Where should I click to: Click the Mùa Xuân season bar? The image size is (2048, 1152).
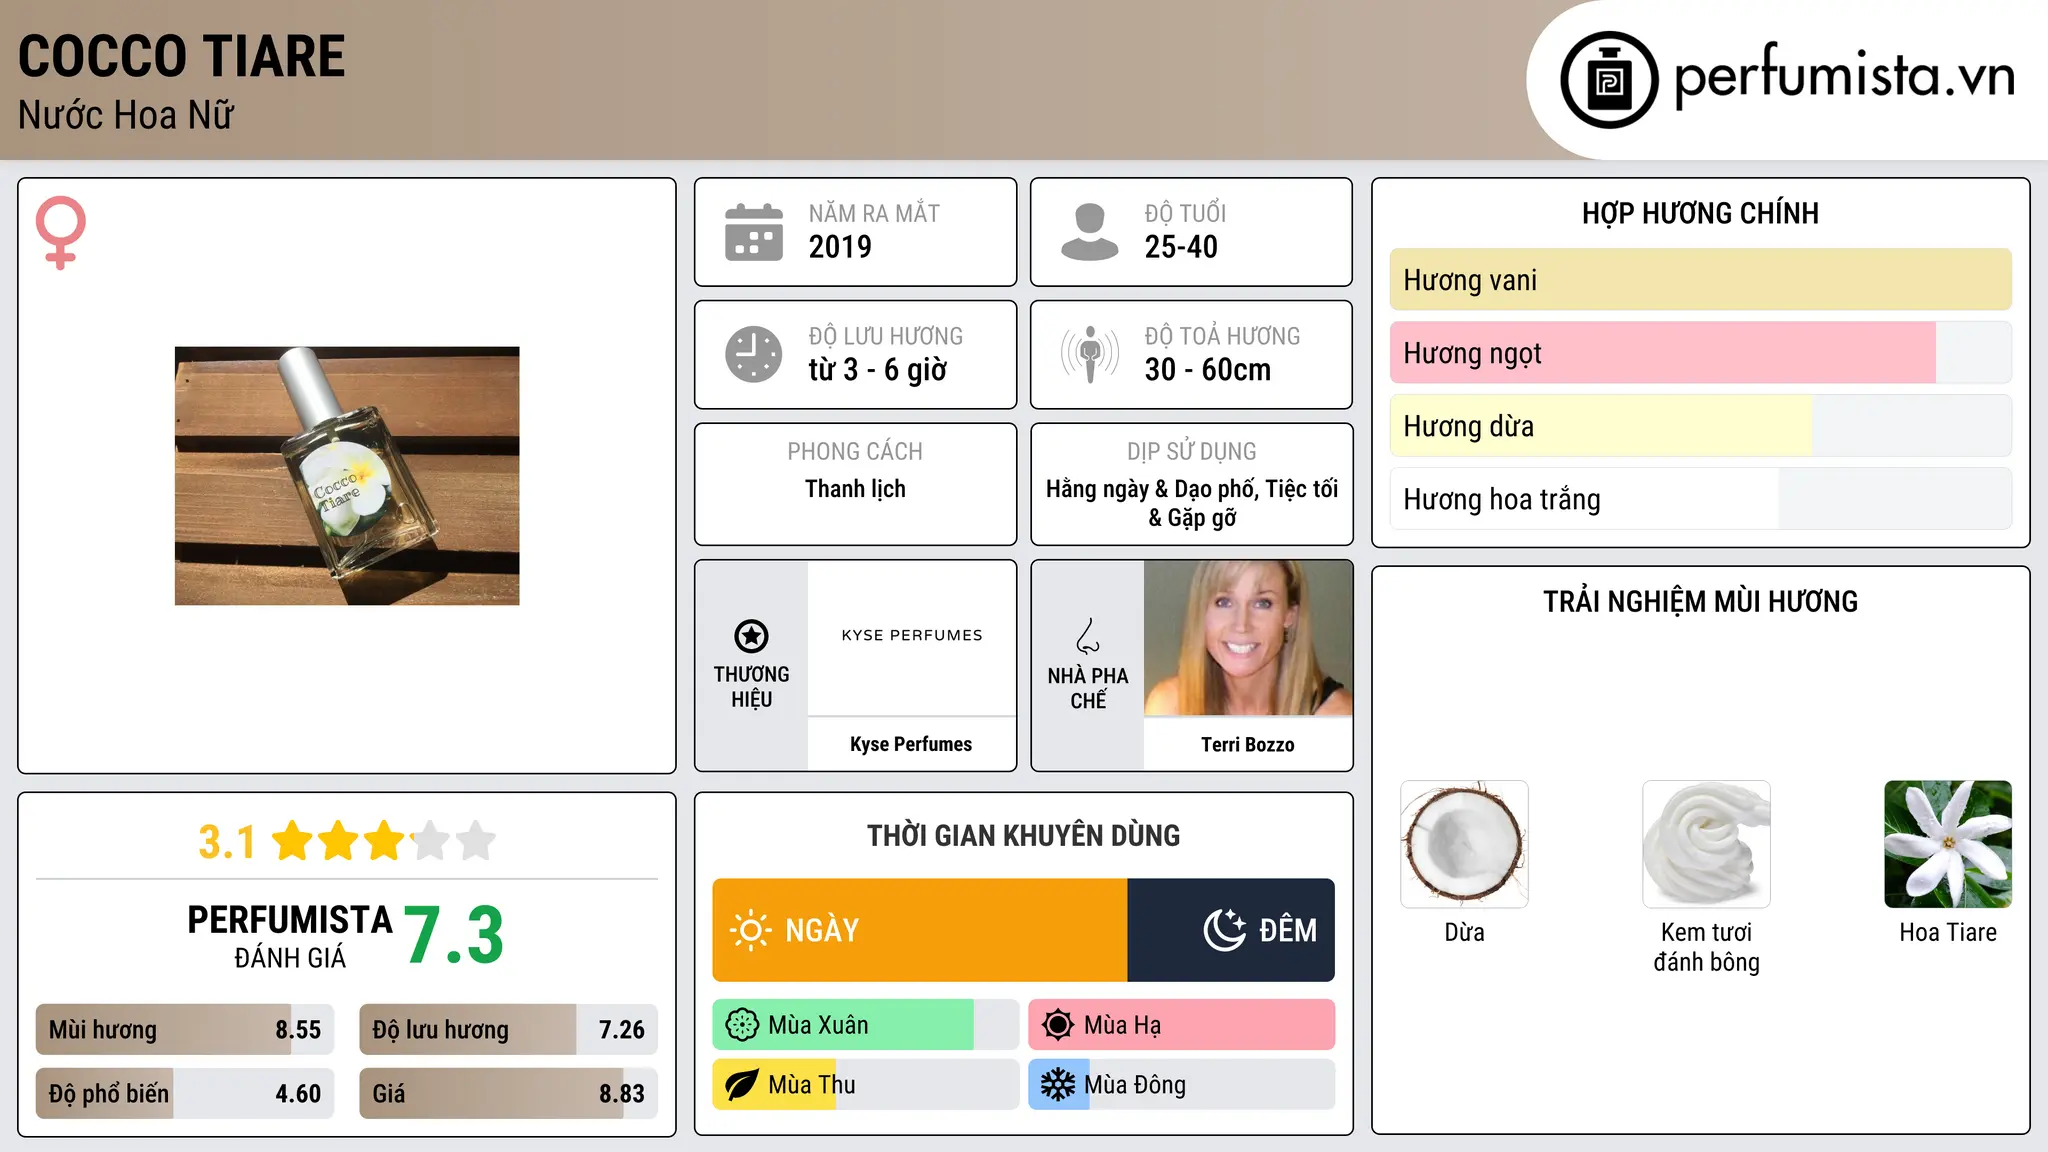866,1025
